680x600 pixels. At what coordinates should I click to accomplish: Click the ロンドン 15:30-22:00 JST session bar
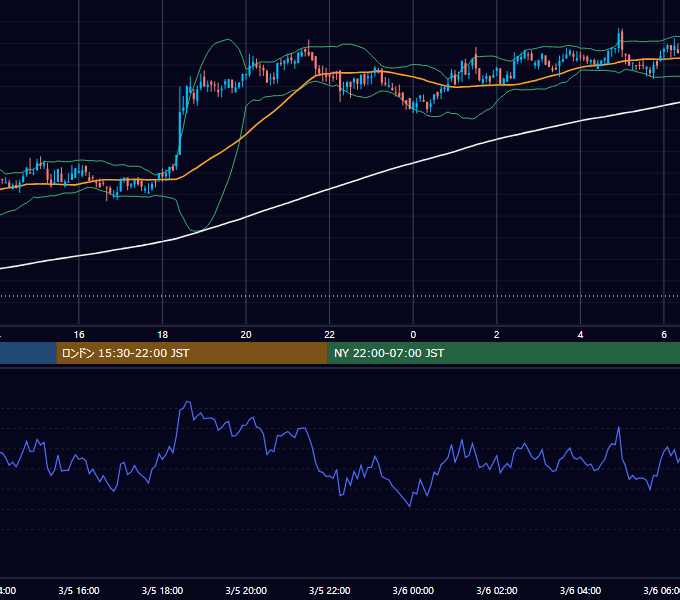coord(192,353)
